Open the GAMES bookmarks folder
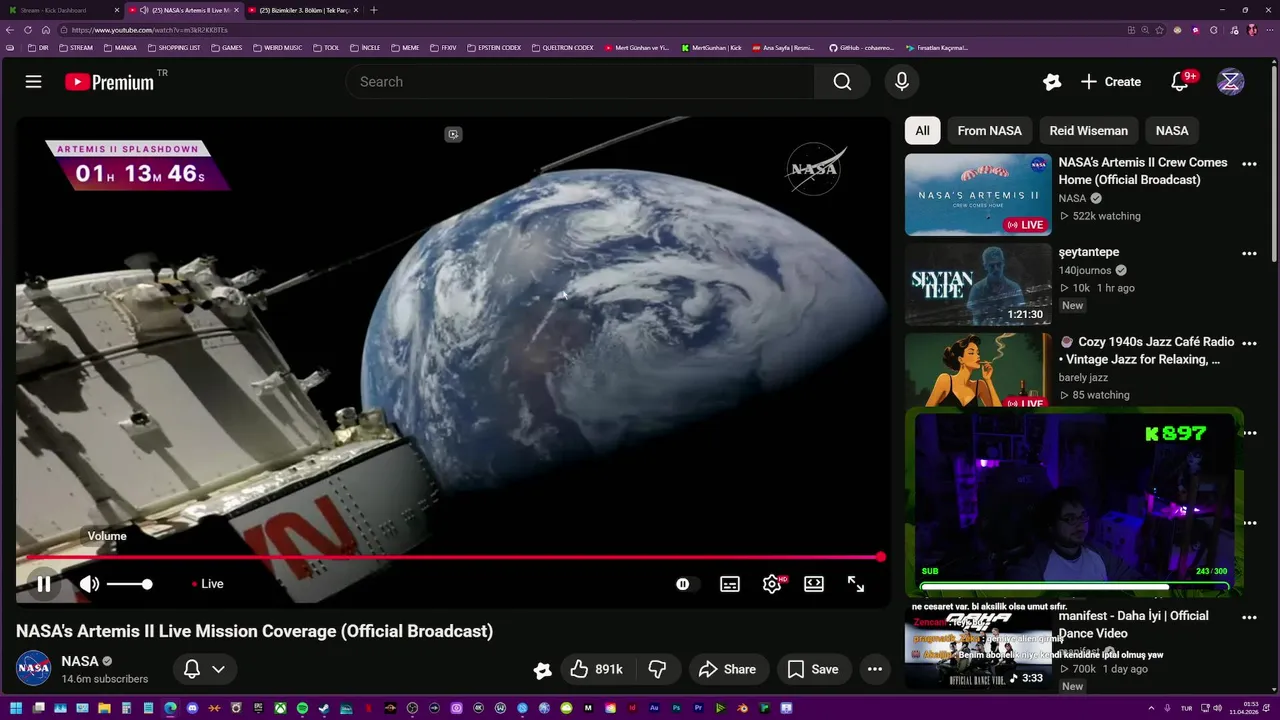This screenshot has width=1280, height=720. pos(226,48)
